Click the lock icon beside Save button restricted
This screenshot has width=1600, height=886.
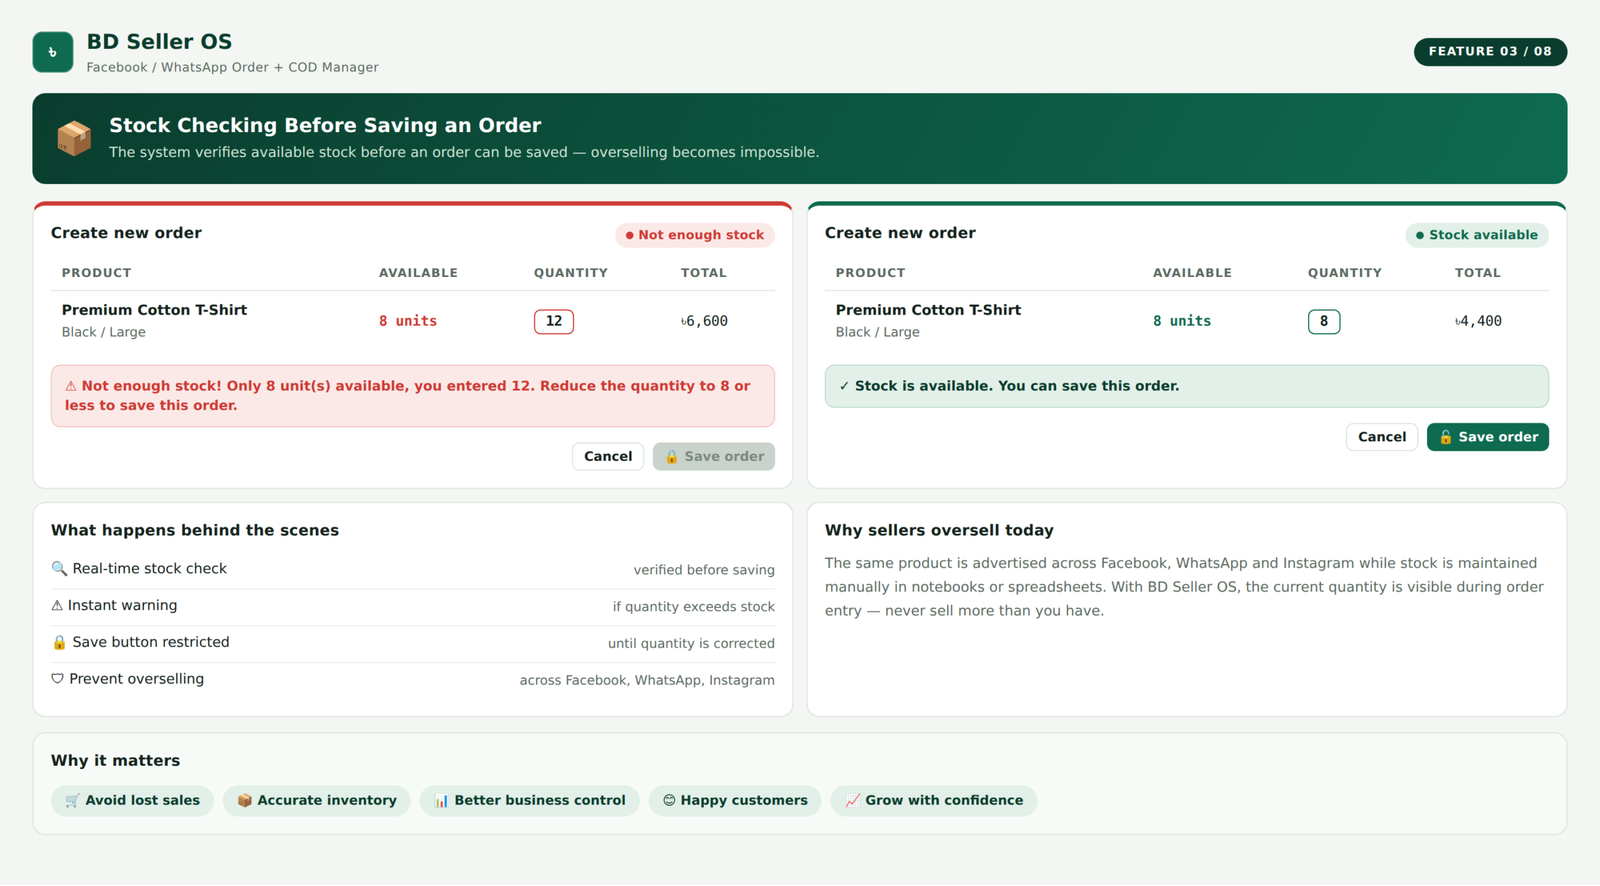point(59,642)
